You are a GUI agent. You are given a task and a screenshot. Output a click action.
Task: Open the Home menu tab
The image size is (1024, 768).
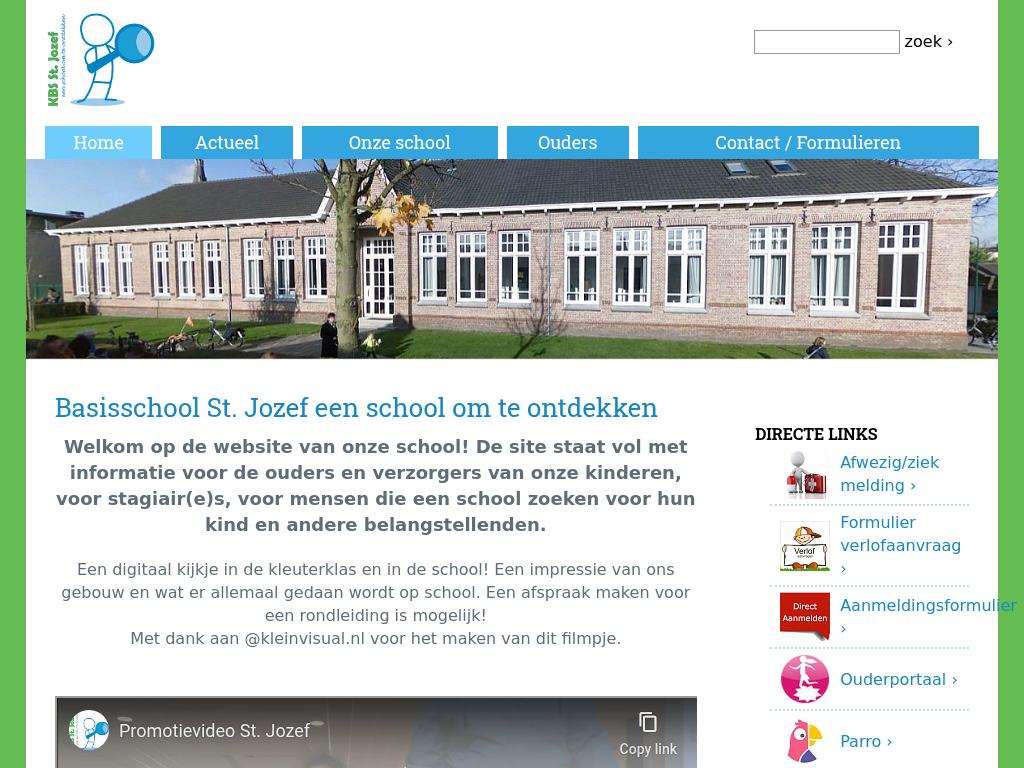coord(98,143)
